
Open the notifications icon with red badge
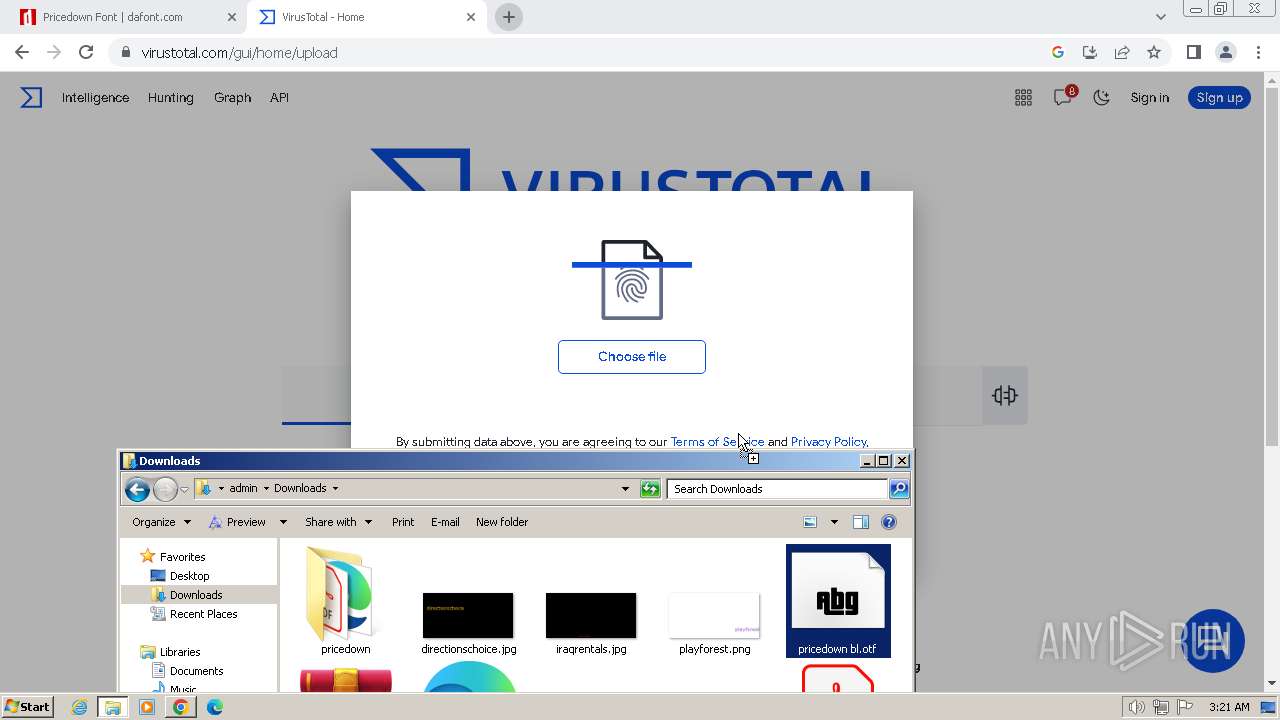pos(1063,97)
